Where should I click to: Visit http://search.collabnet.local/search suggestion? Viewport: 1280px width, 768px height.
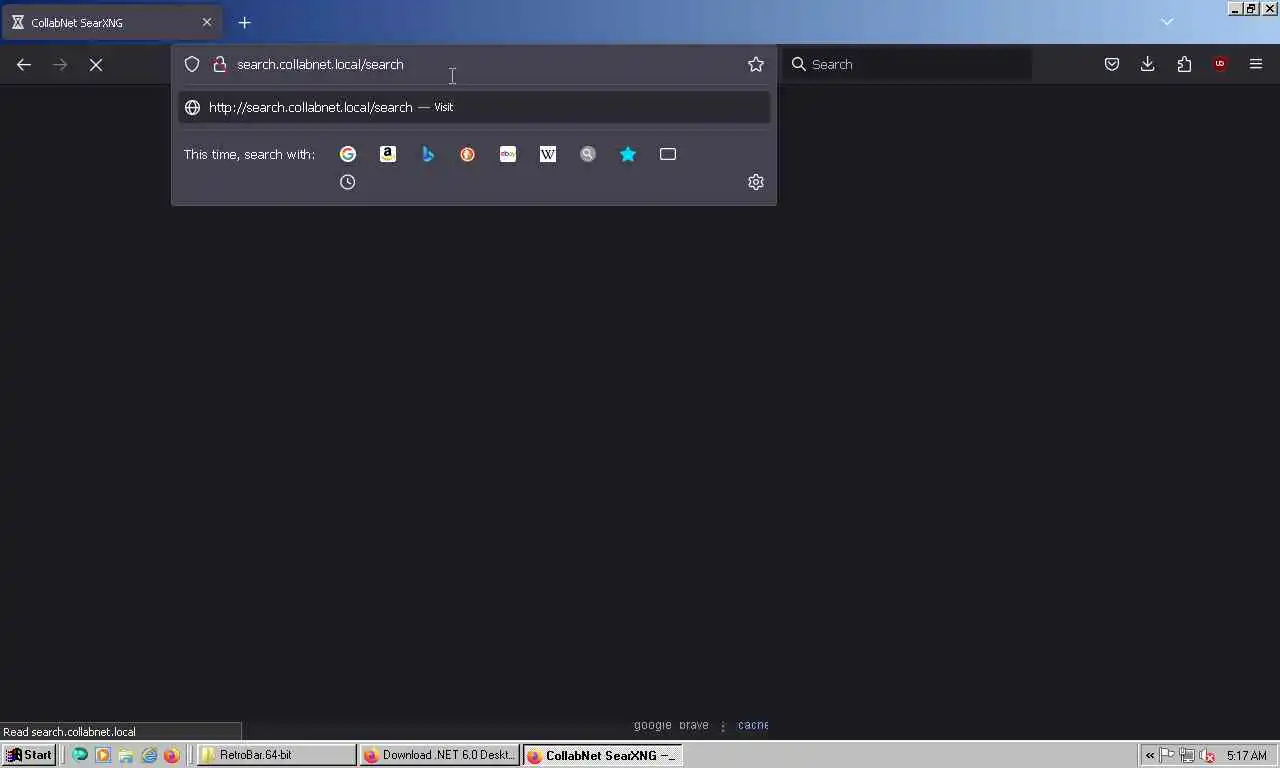pos(474,107)
